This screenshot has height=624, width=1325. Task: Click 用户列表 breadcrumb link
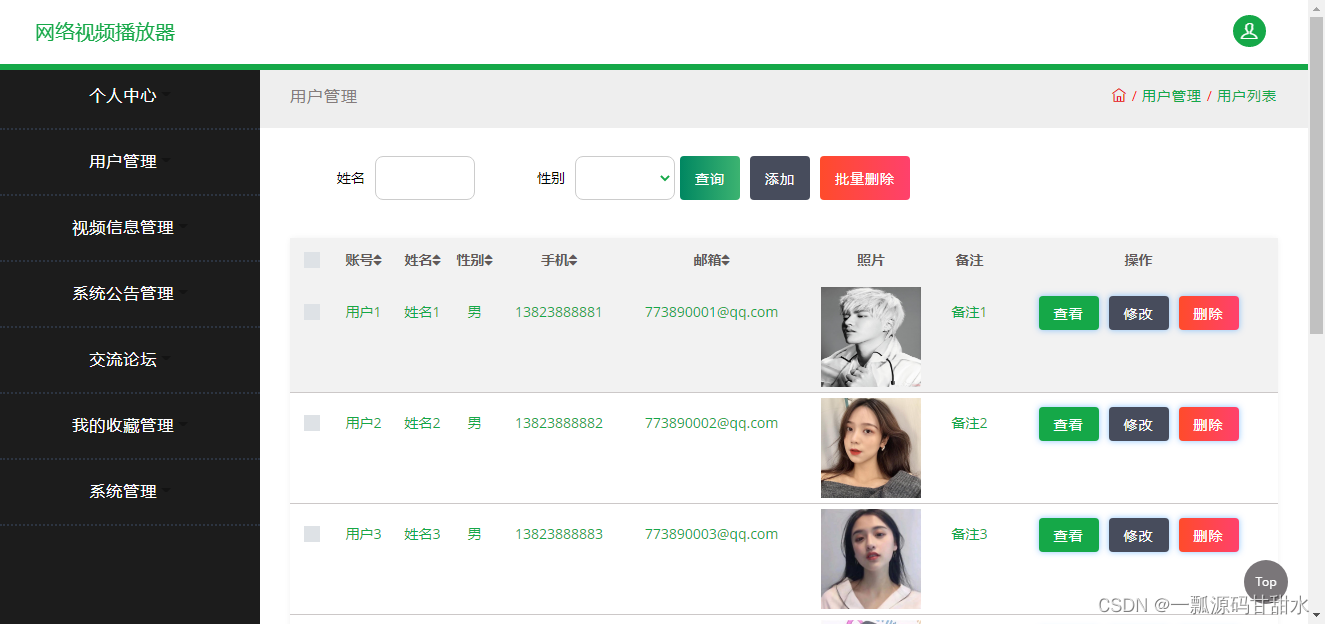pyautogui.click(x=1246, y=96)
